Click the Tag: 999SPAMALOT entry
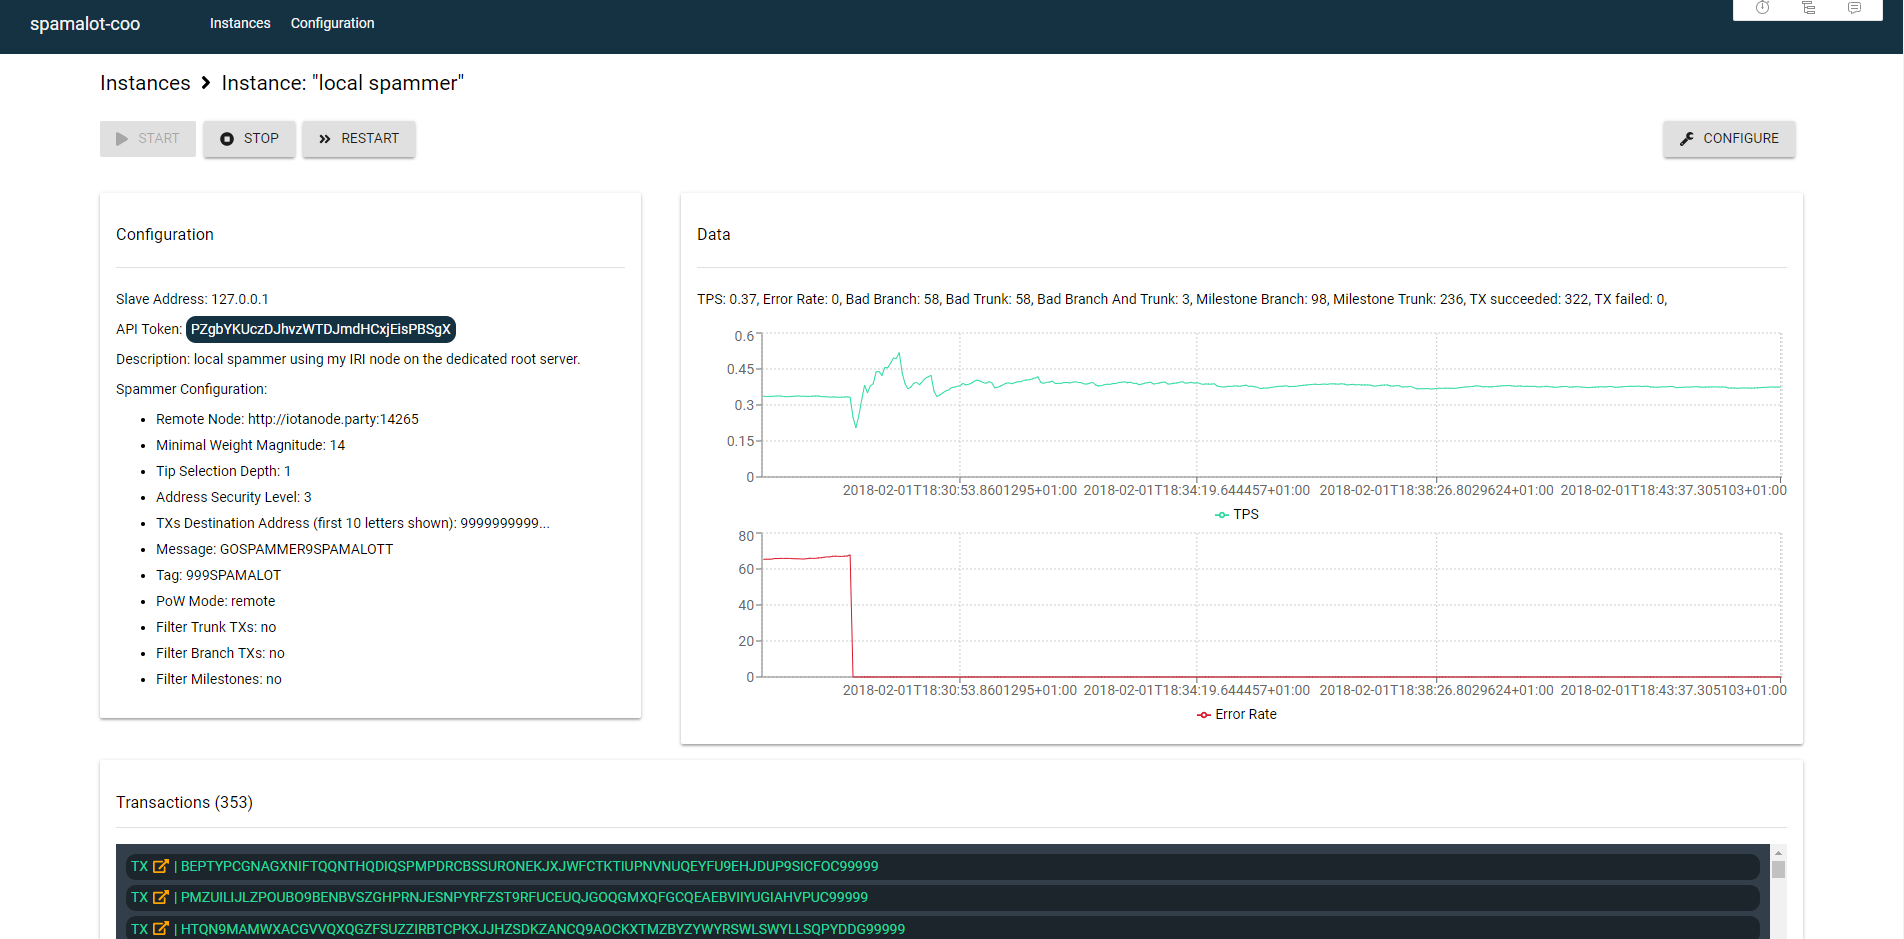This screenshot has width=1904, height=939. (218, 575)
